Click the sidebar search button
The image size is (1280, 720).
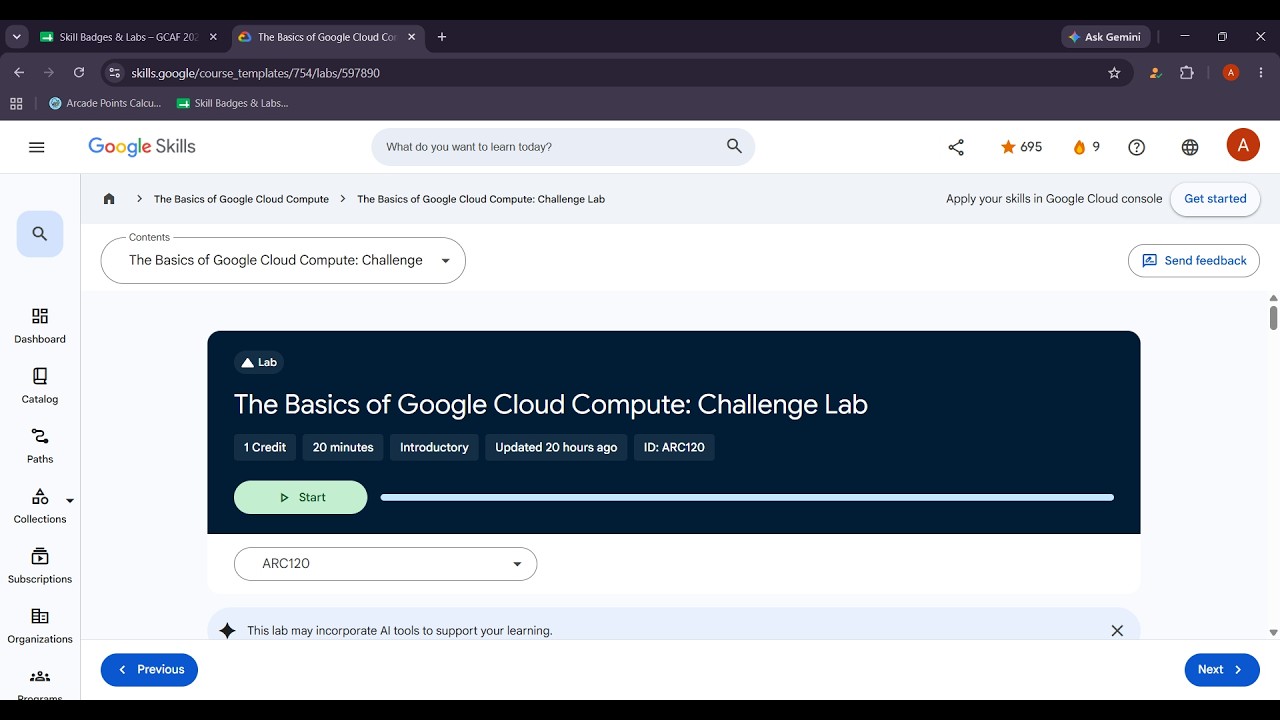[40, 234]
